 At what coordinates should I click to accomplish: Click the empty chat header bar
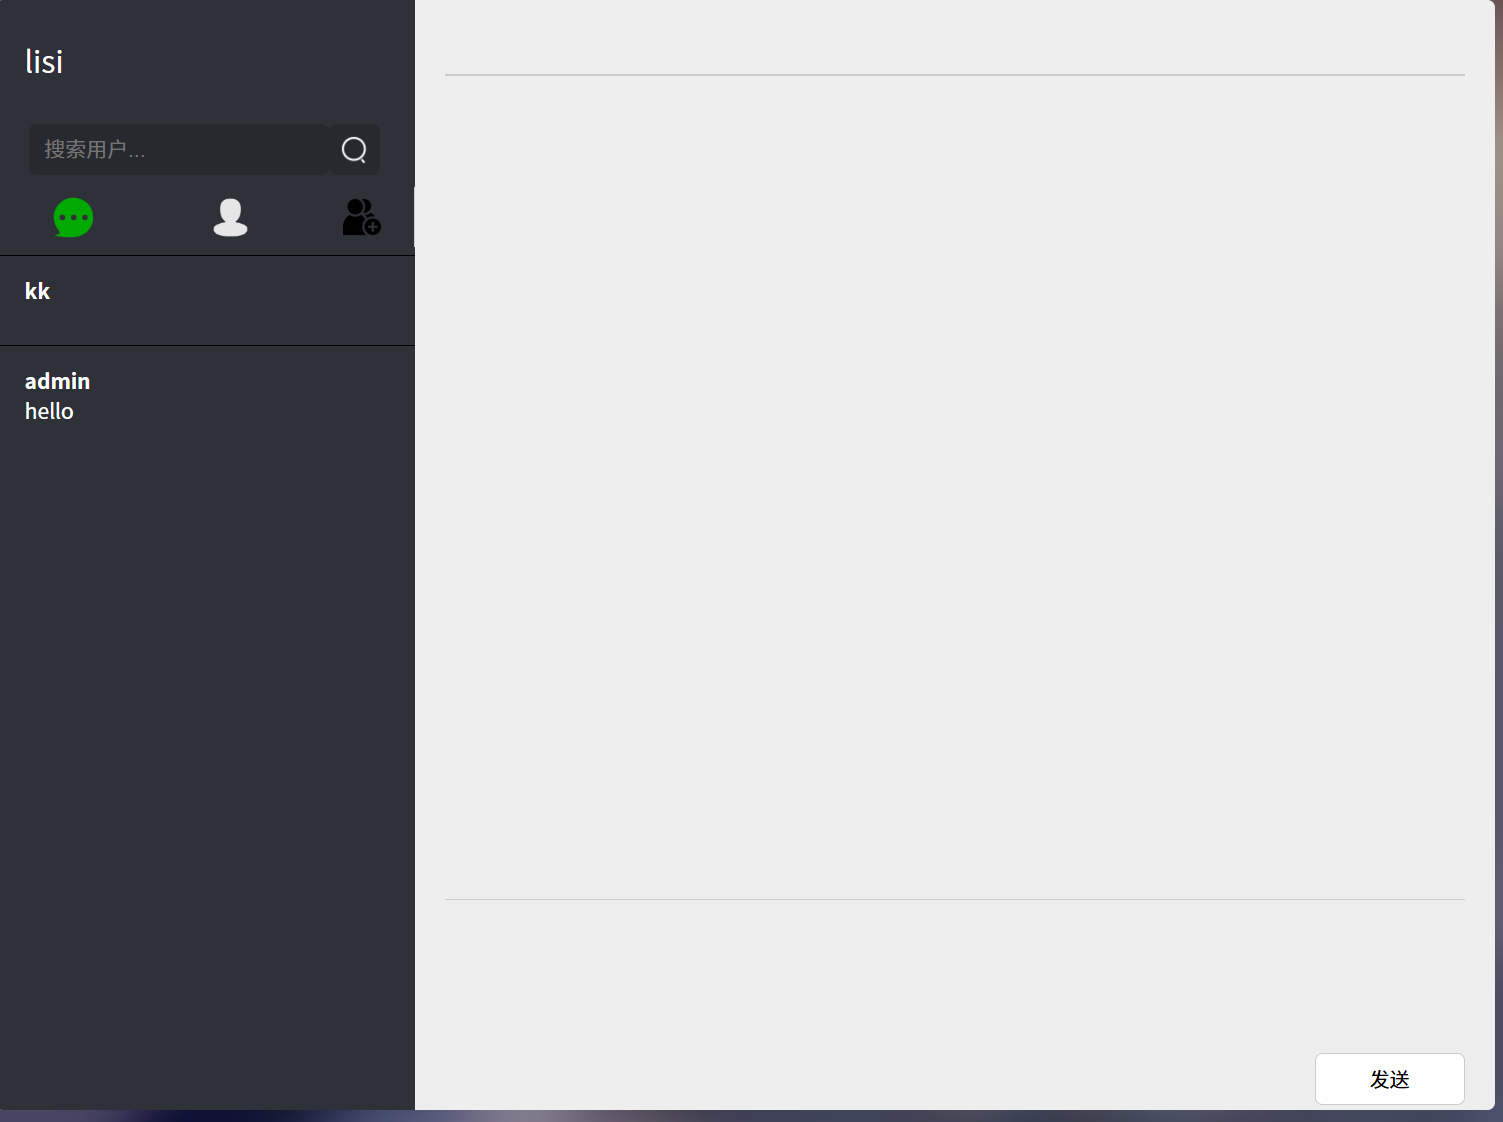955,37
